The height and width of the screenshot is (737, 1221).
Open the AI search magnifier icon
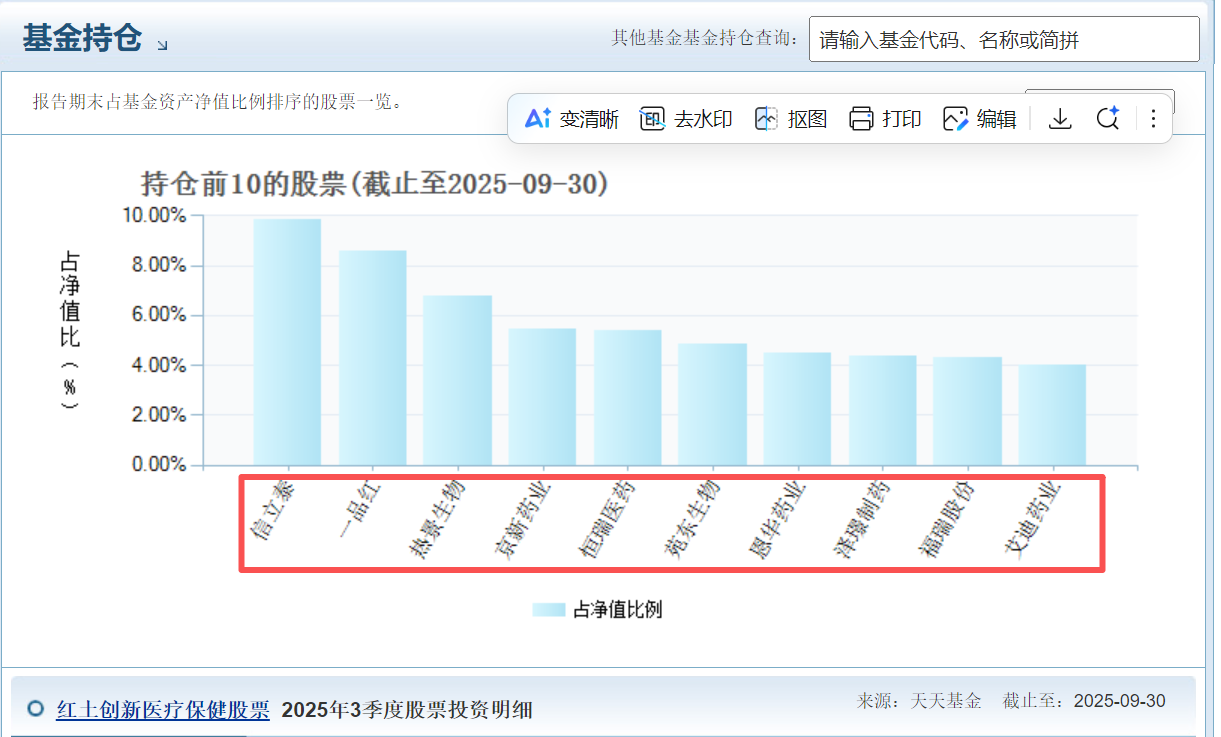(1107, 118)
